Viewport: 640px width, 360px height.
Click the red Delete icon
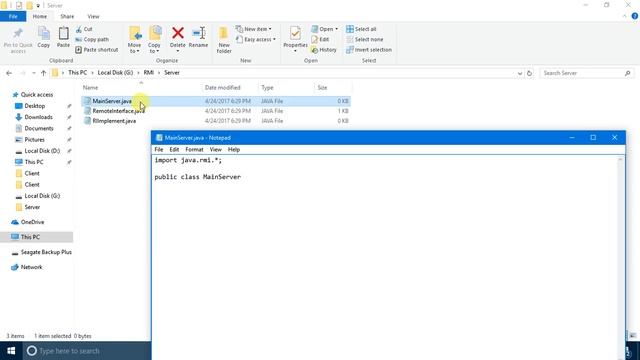tap(178, 33)
